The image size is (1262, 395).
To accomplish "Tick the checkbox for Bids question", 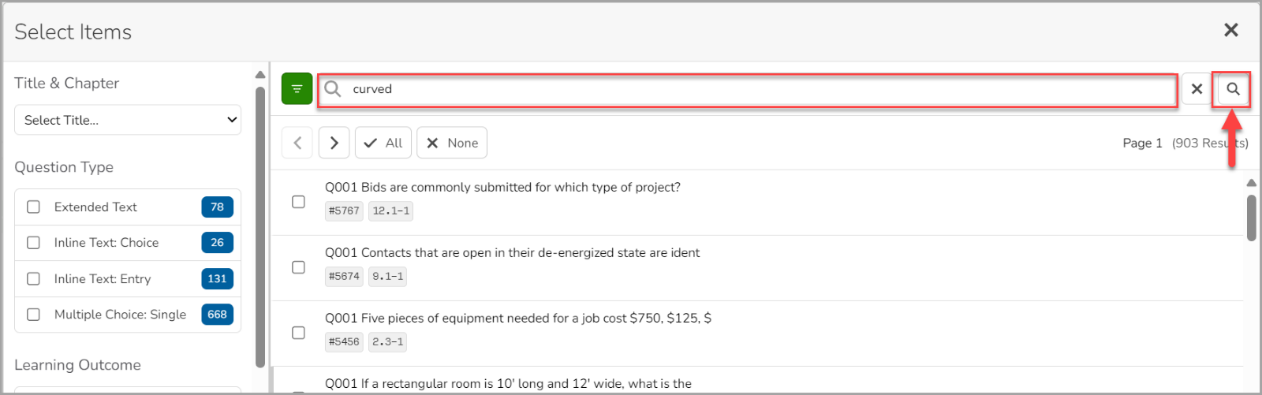I will (298, 202).
